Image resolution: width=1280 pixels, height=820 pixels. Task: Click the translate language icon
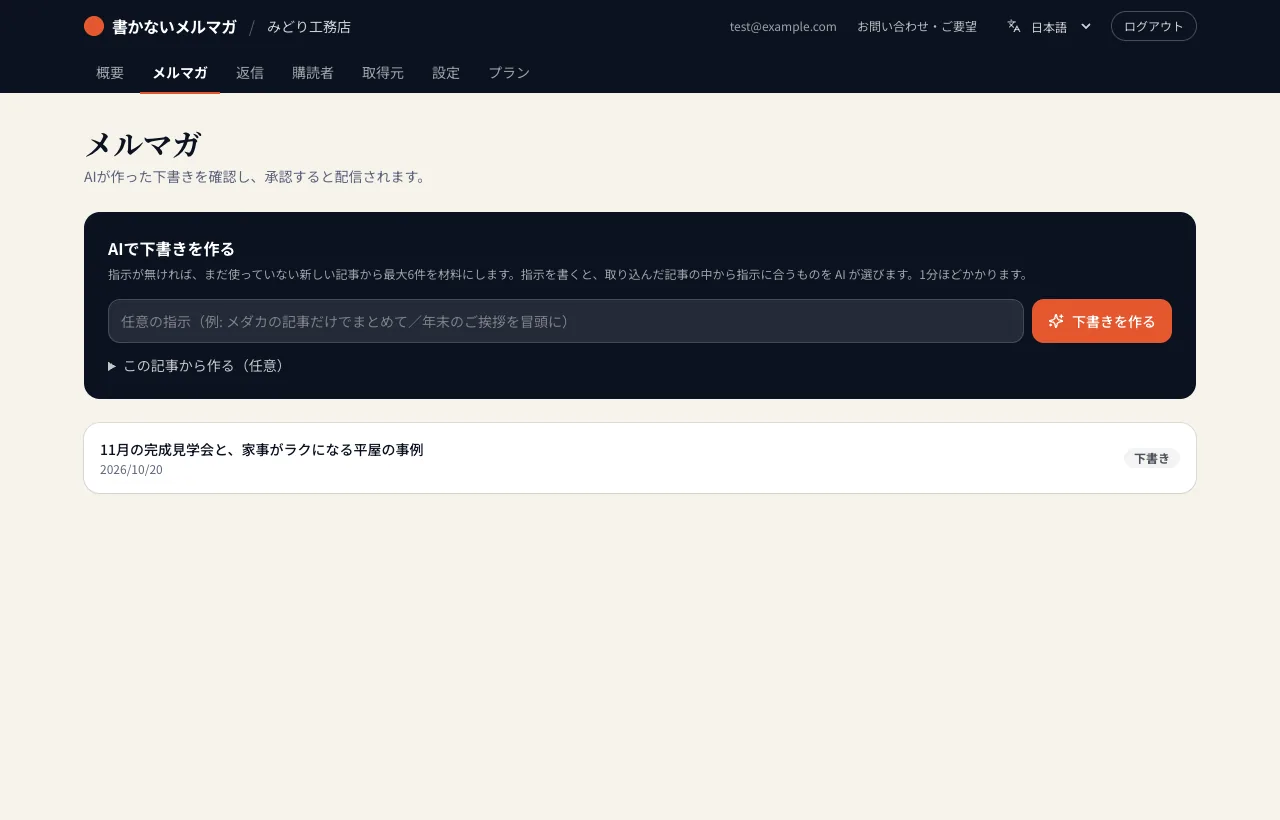point(1014,26)
